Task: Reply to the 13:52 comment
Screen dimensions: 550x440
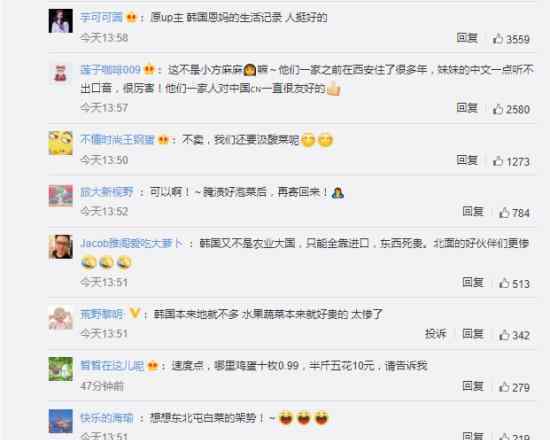Action: coord(473,211)
